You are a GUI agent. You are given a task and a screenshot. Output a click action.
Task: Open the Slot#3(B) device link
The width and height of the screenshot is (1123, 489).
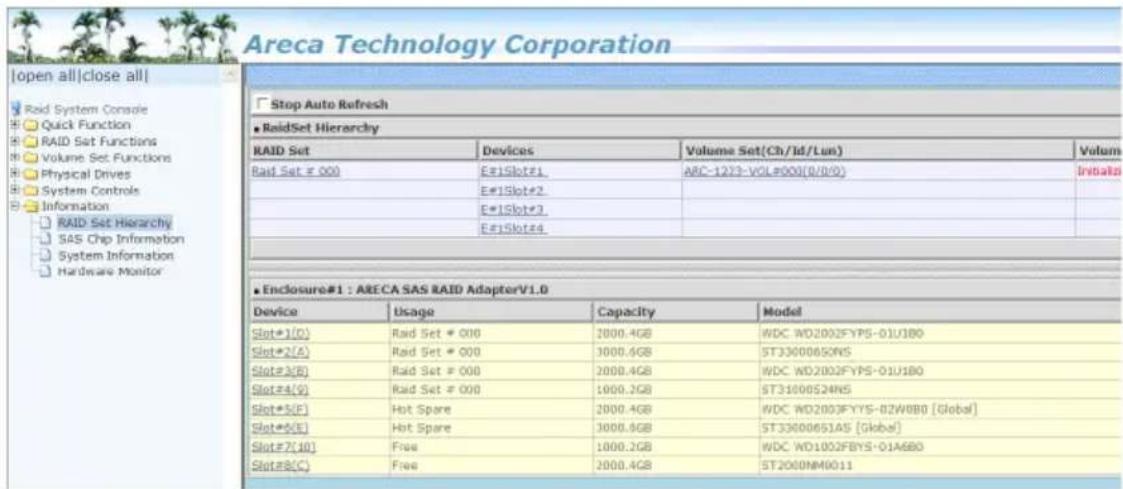pos(281,372)
